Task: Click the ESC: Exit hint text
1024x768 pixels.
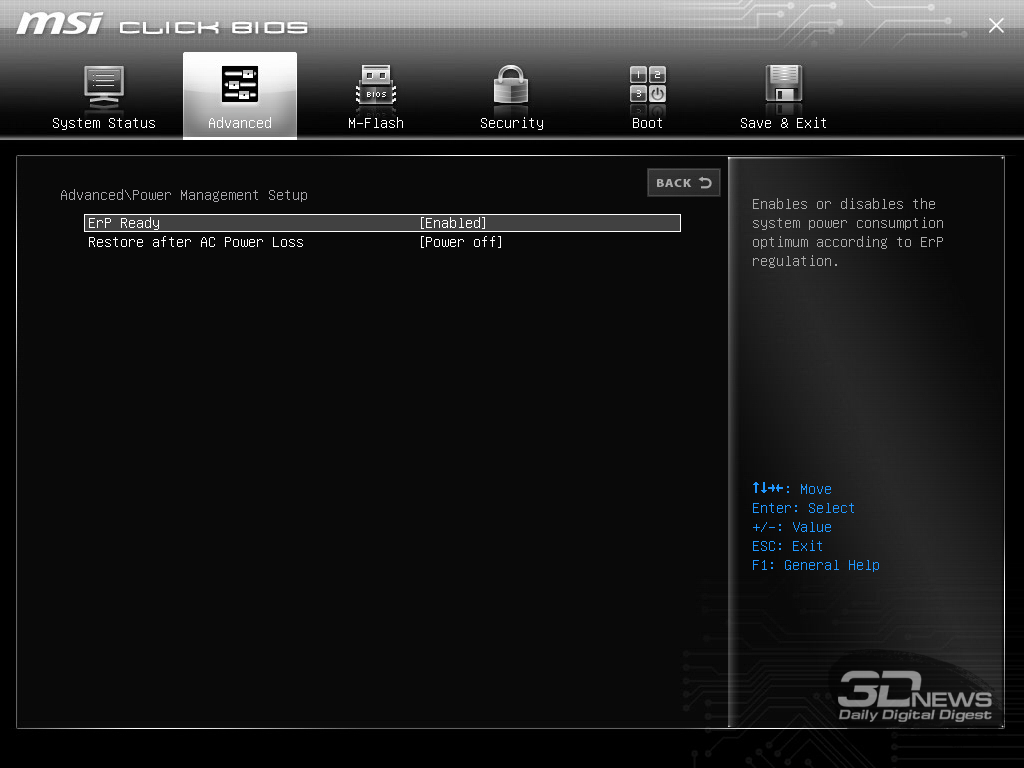Action: pos(787,546)
